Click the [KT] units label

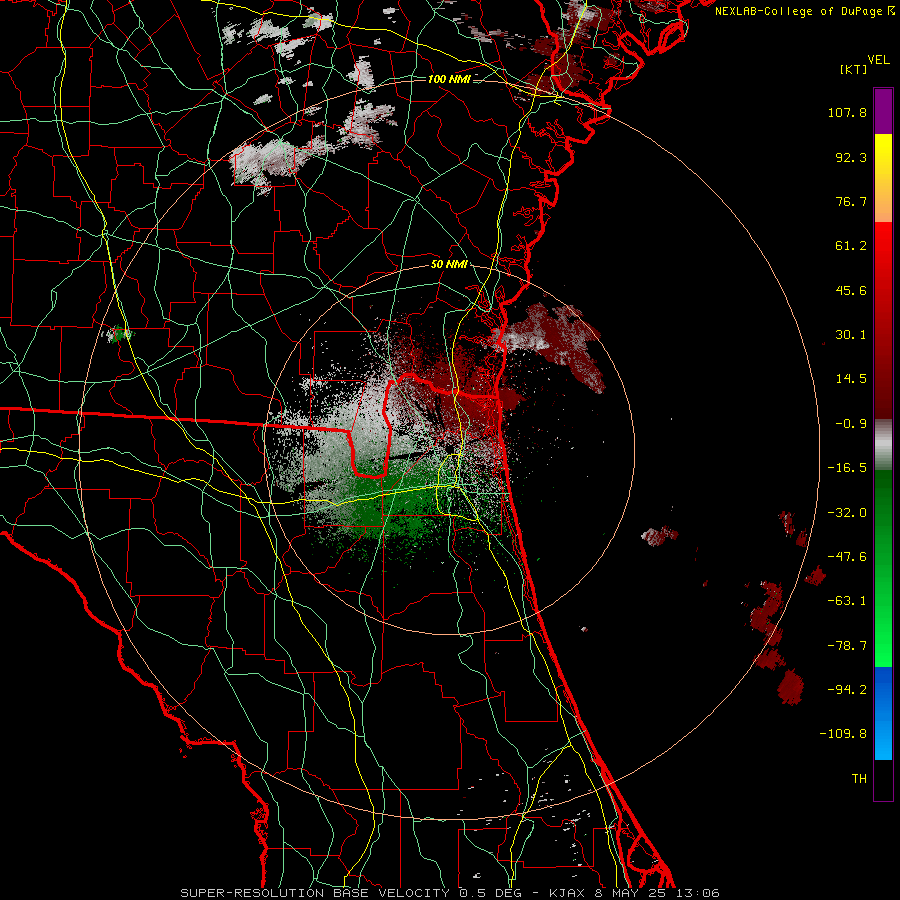click(853, 69)
